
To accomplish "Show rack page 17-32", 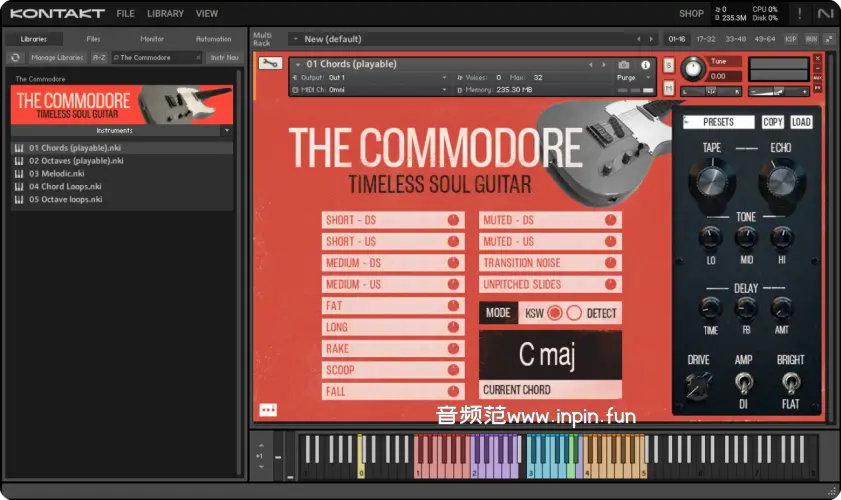I will tap(706, 39).
